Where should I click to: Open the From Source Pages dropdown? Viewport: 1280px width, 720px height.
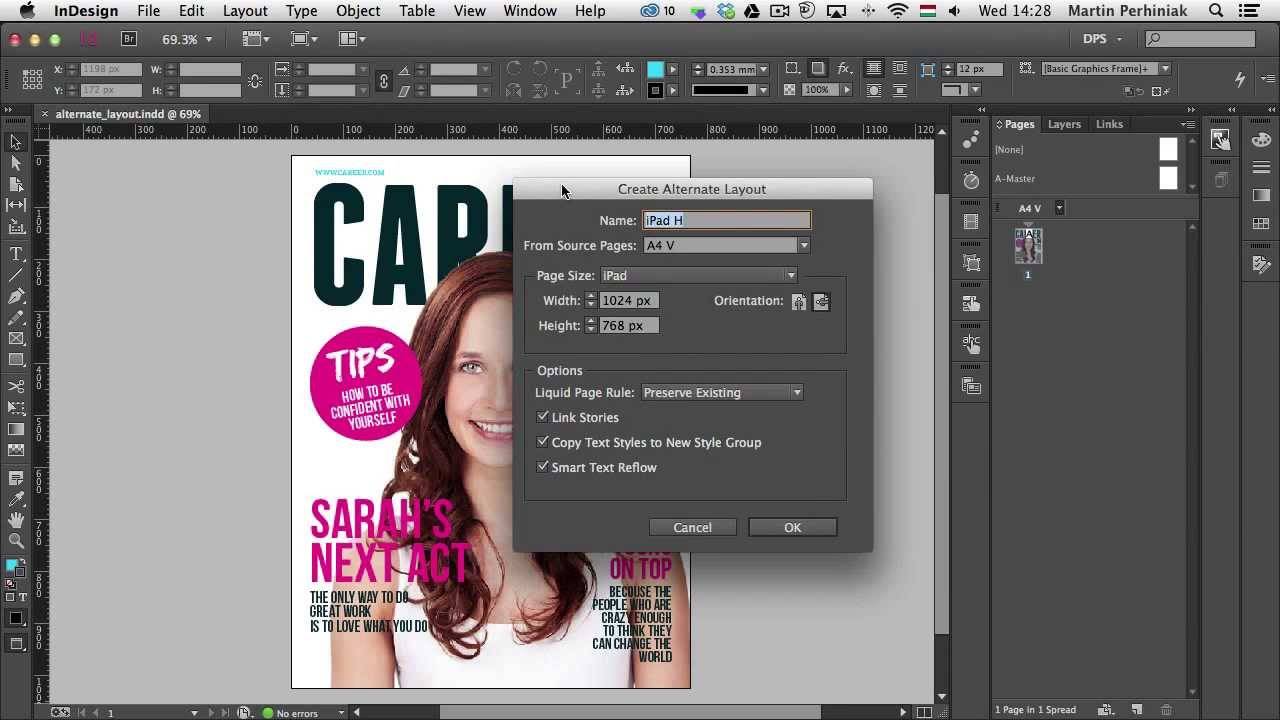tap(726, 245)
